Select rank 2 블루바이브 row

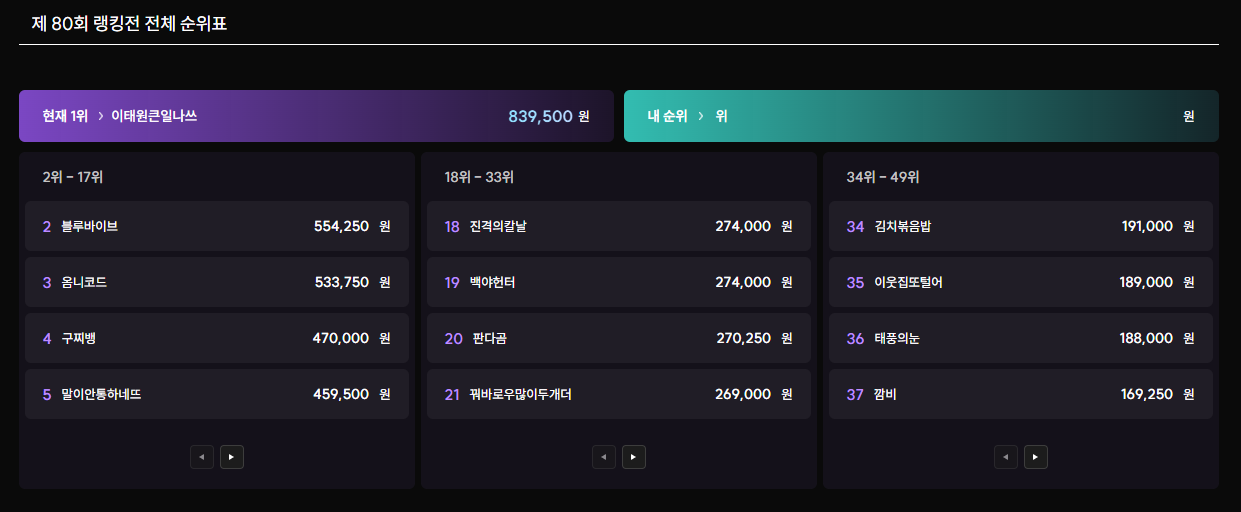(217, 226)
